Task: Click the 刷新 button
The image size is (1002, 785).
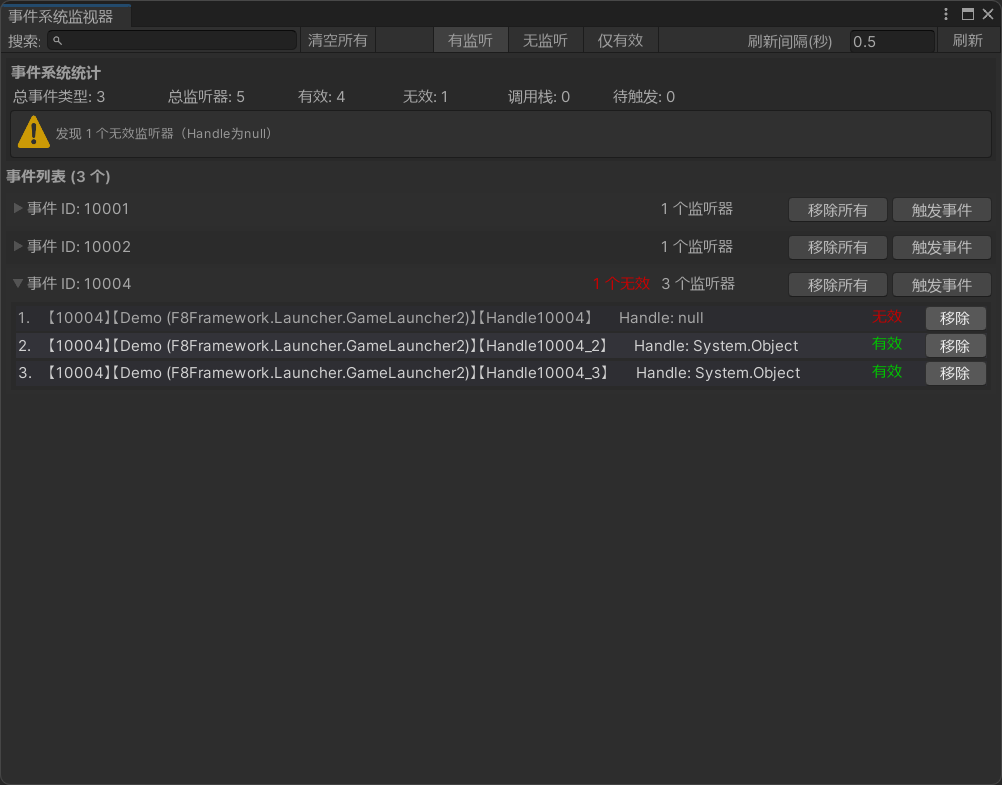Action: 967,40
